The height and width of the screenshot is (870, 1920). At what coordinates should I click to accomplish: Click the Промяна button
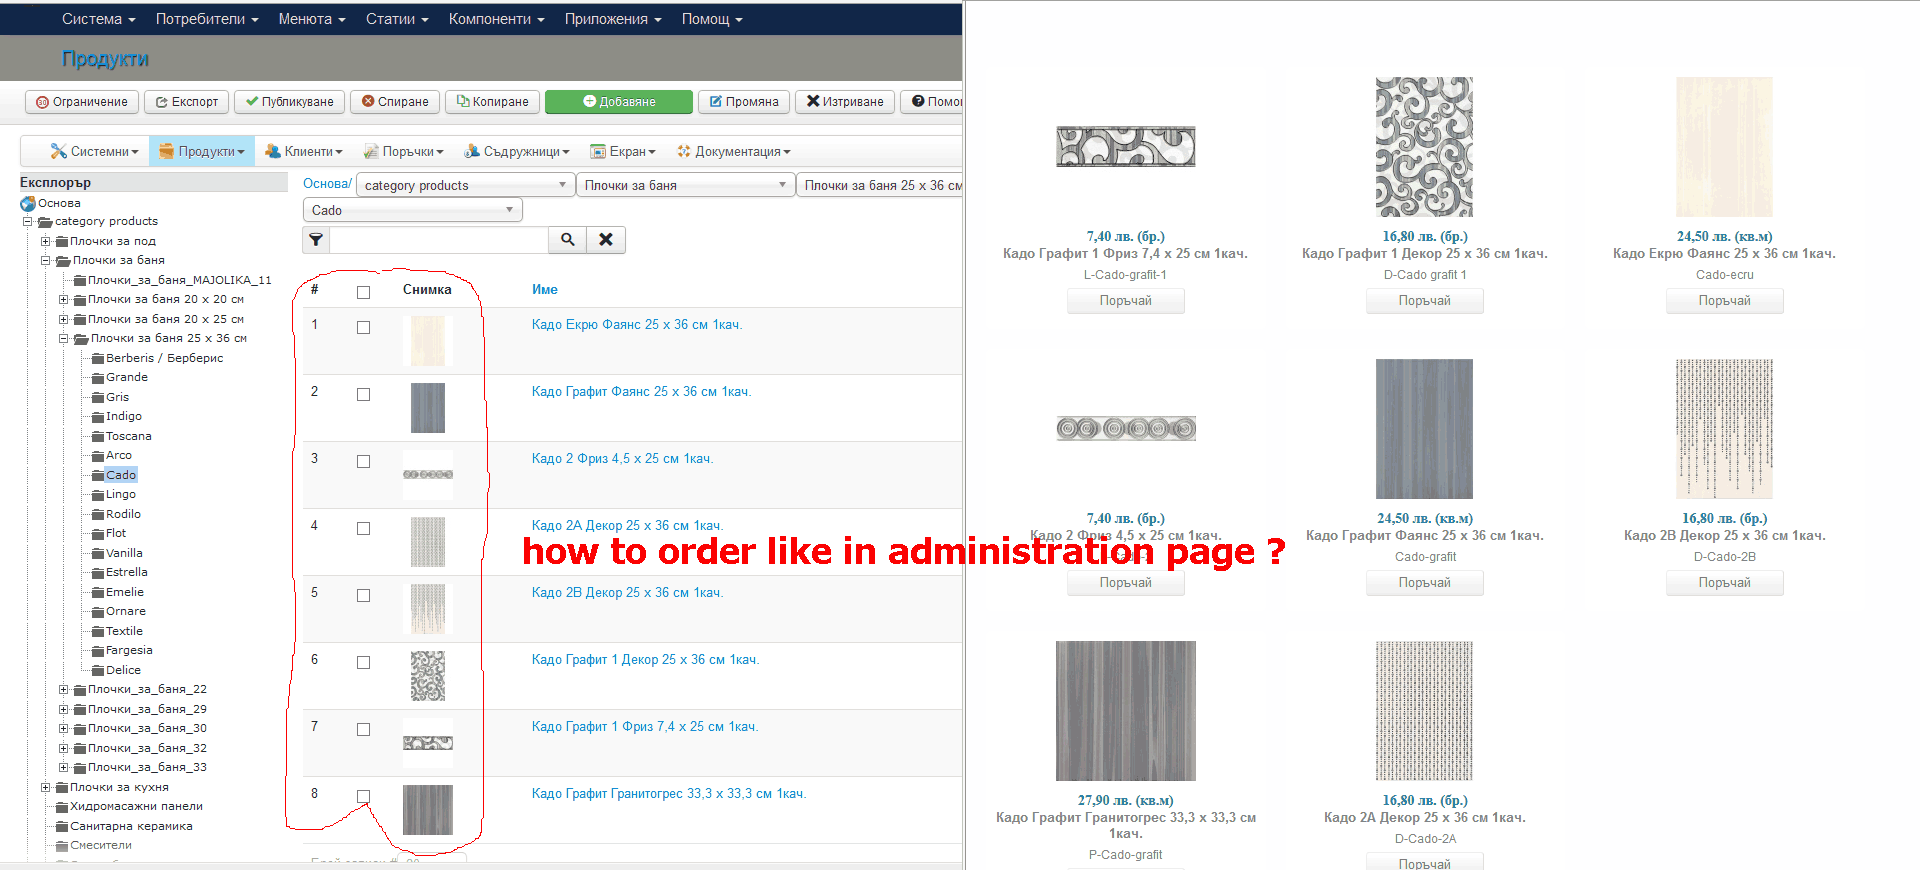coord(744,102)
